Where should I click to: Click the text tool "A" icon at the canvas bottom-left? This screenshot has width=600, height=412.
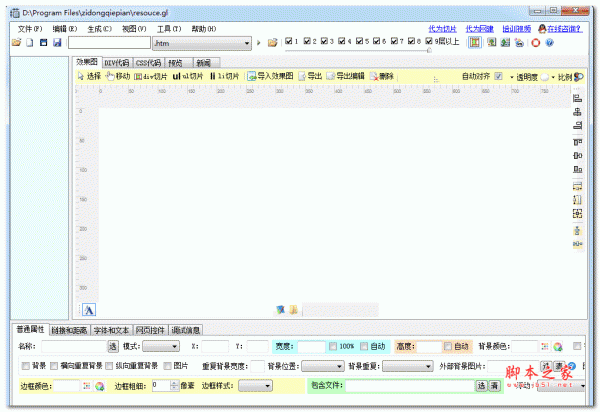tap(88, 309)
